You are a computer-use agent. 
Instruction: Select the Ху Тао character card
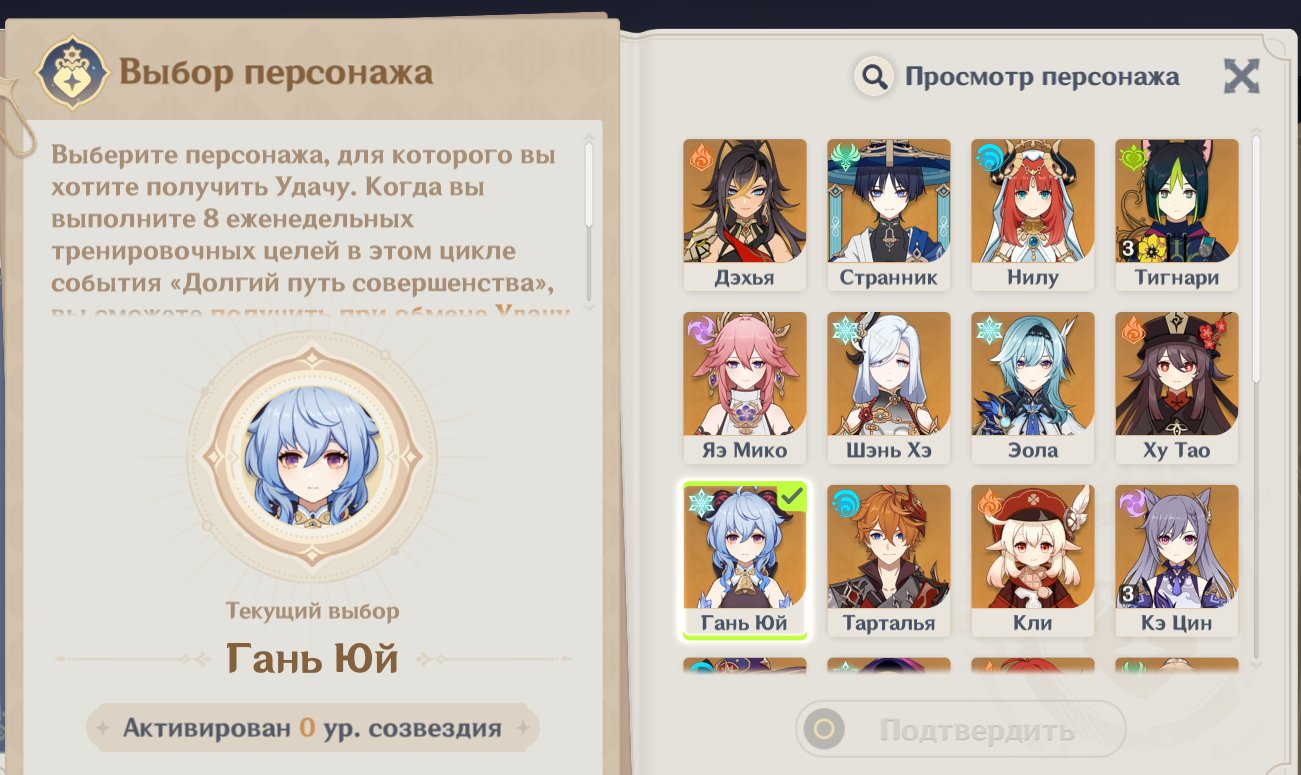click(1176, 388)
